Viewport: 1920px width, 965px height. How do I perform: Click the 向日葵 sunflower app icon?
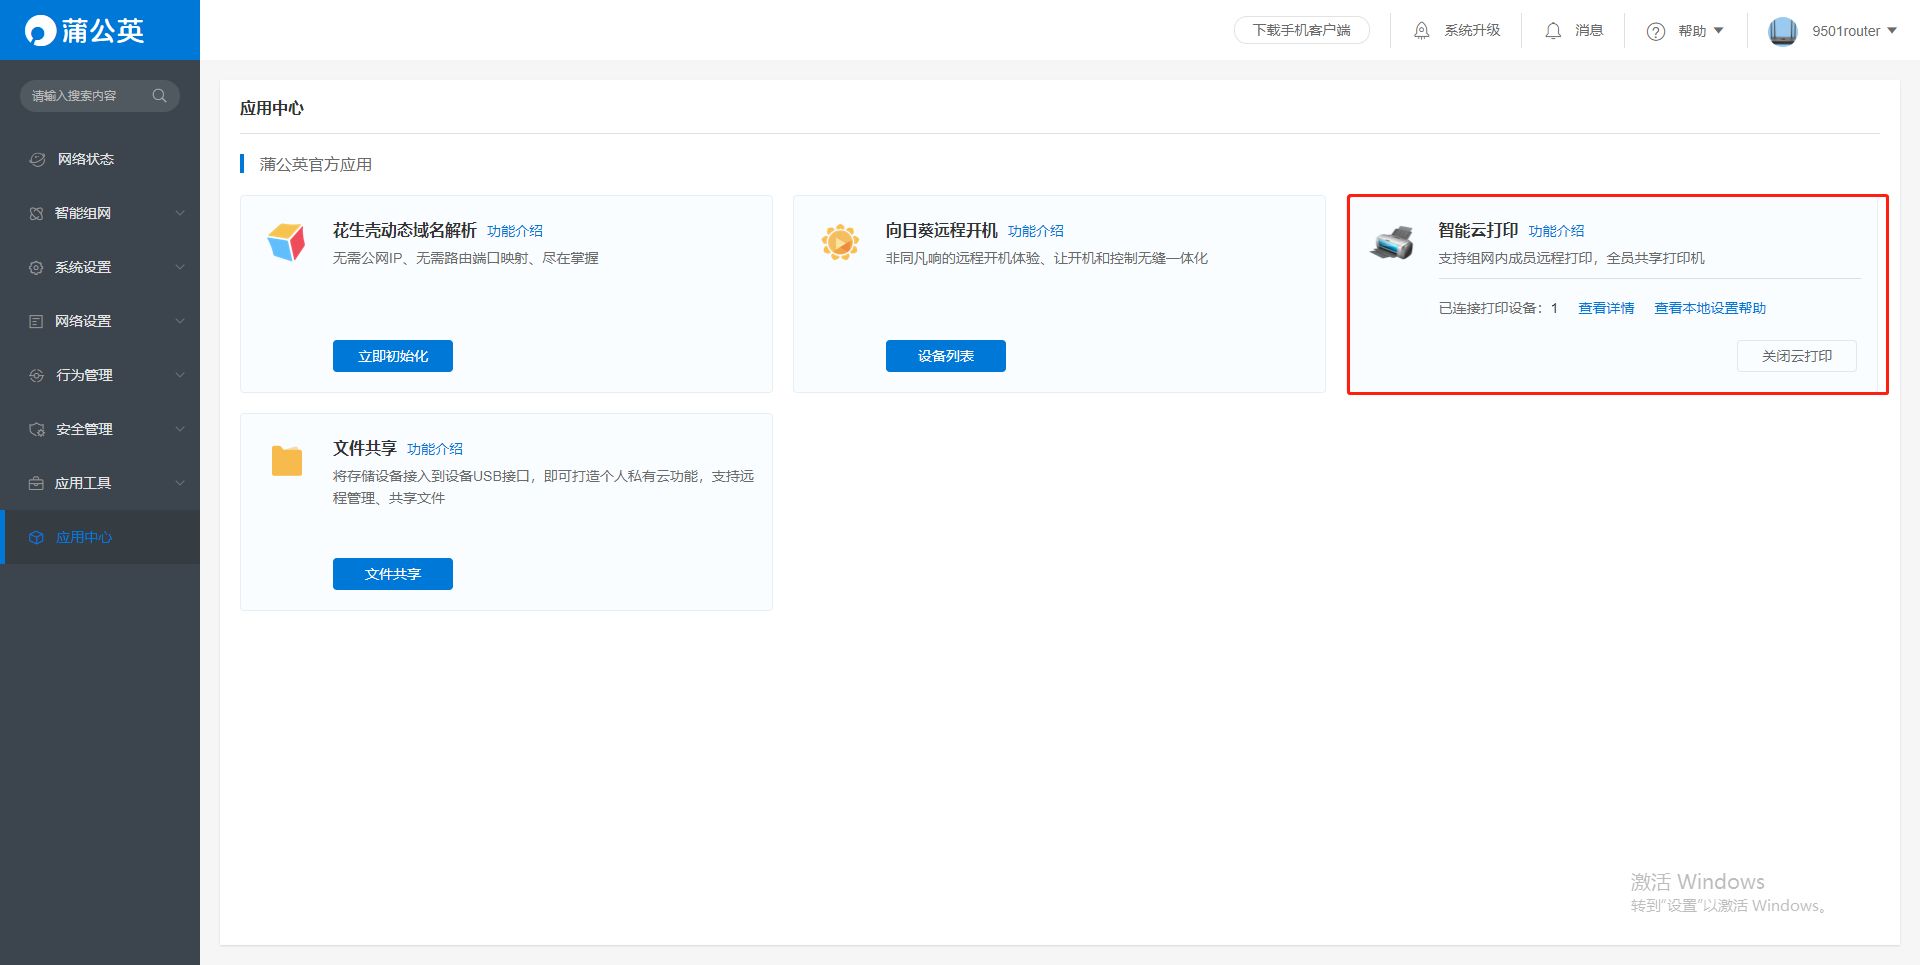click(840, 242)
